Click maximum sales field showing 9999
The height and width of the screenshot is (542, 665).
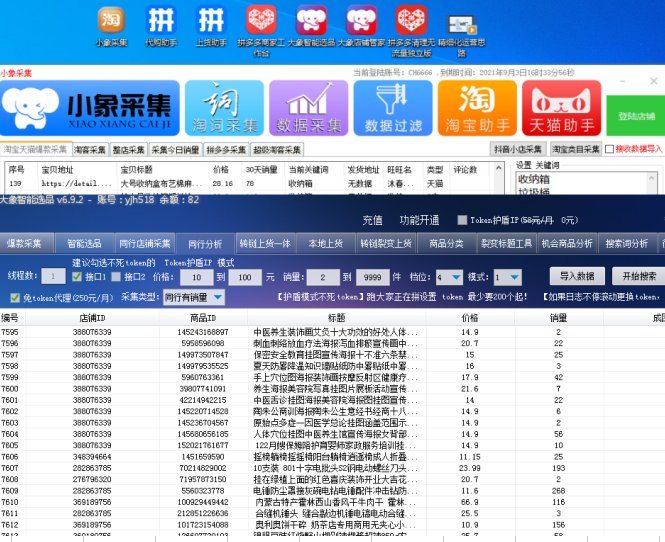point(372,277)
